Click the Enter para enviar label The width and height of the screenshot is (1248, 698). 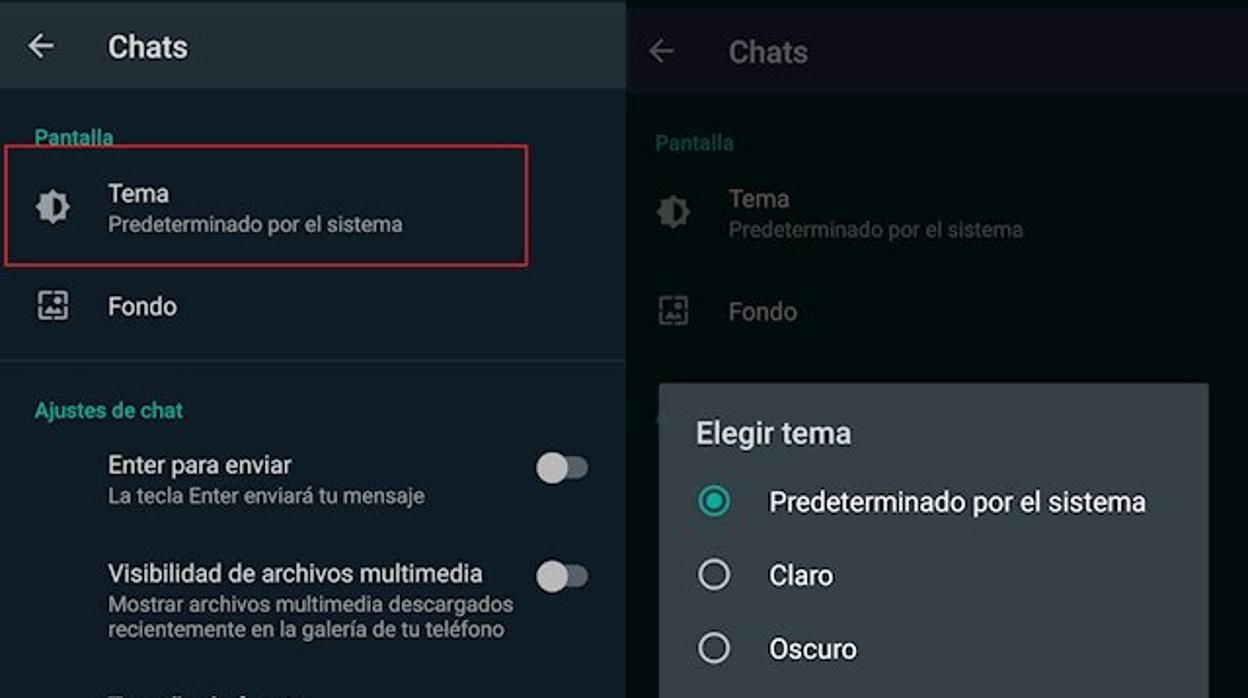point(200,465)
